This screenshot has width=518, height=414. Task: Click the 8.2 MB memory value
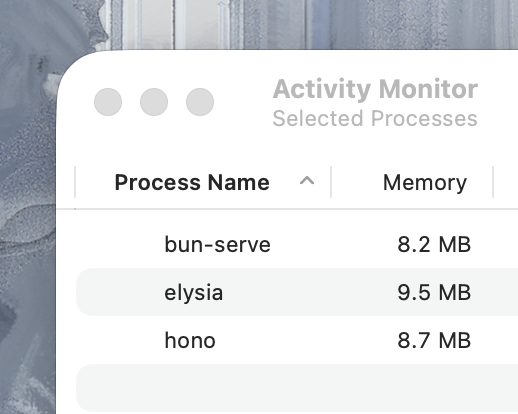[x=434, y=244]
